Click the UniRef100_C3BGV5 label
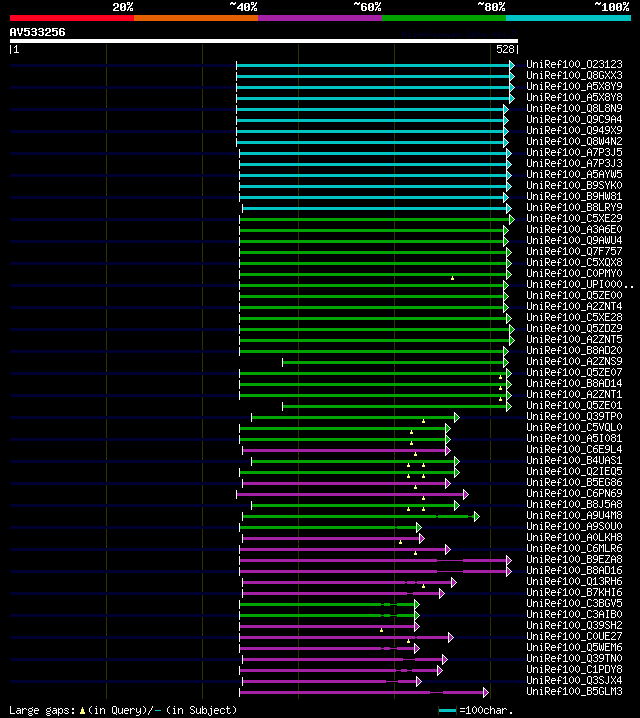640x718 pixels. [574, 603]
